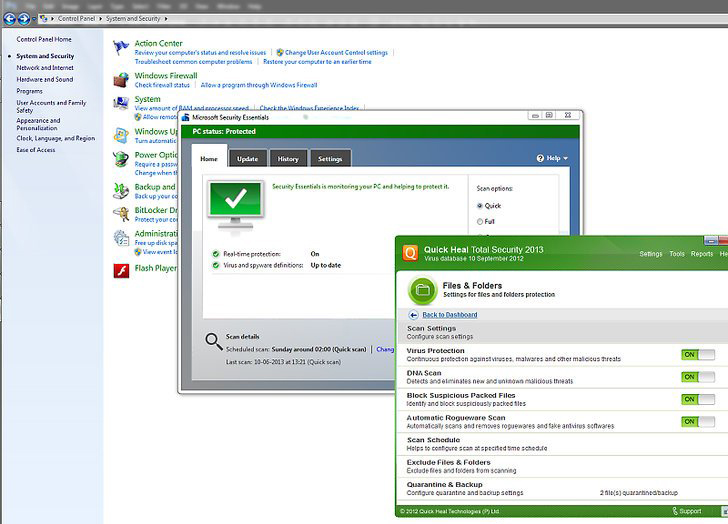Screen dimensions: 728x524
Task: Click the System computer icon
Action: (121, 103)
